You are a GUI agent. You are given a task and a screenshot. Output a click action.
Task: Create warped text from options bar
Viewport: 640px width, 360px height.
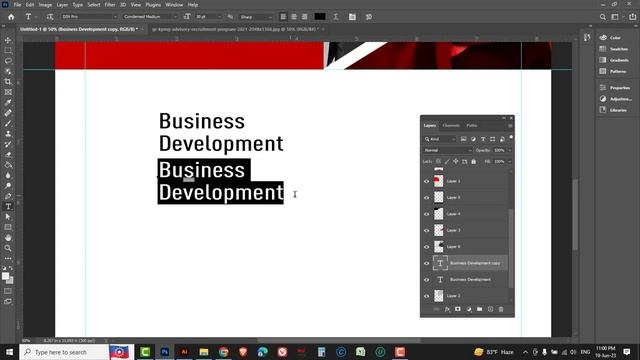click(x=336, y=17)
